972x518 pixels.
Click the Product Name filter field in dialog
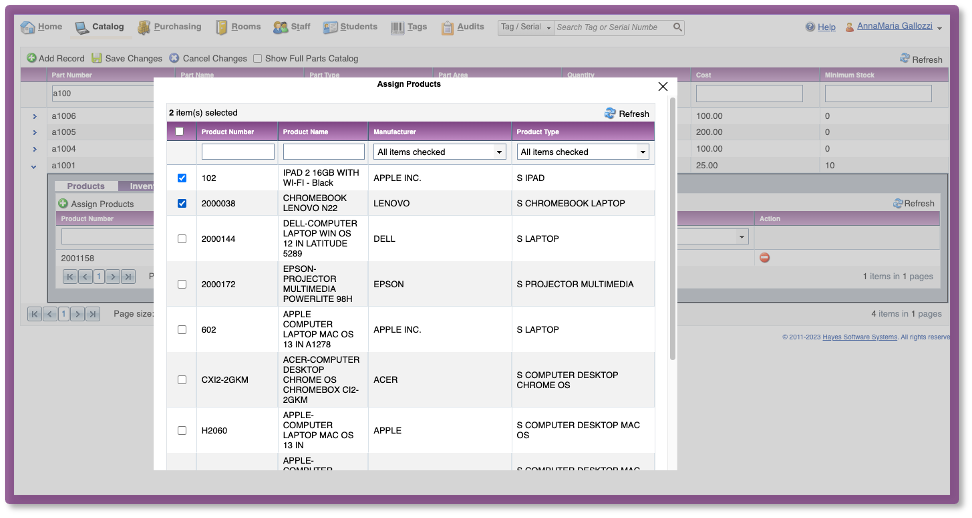[x=324, y=152]
